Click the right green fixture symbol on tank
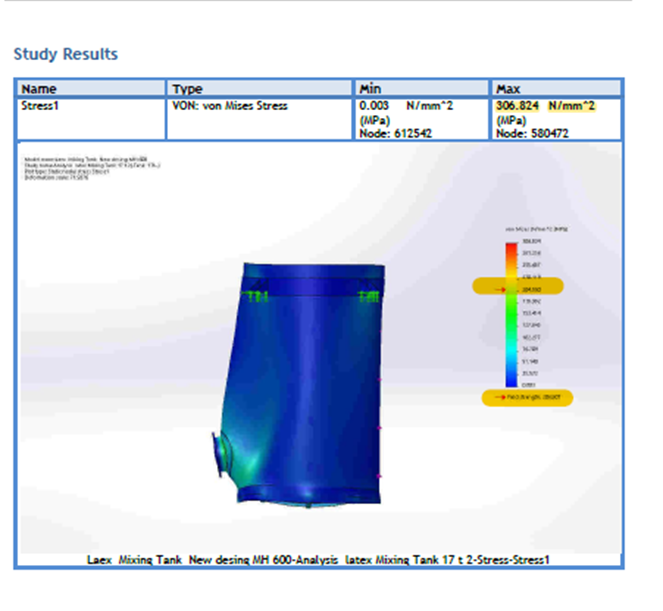The width and height of the screenshot is (663, 611). tap(368, 296)
